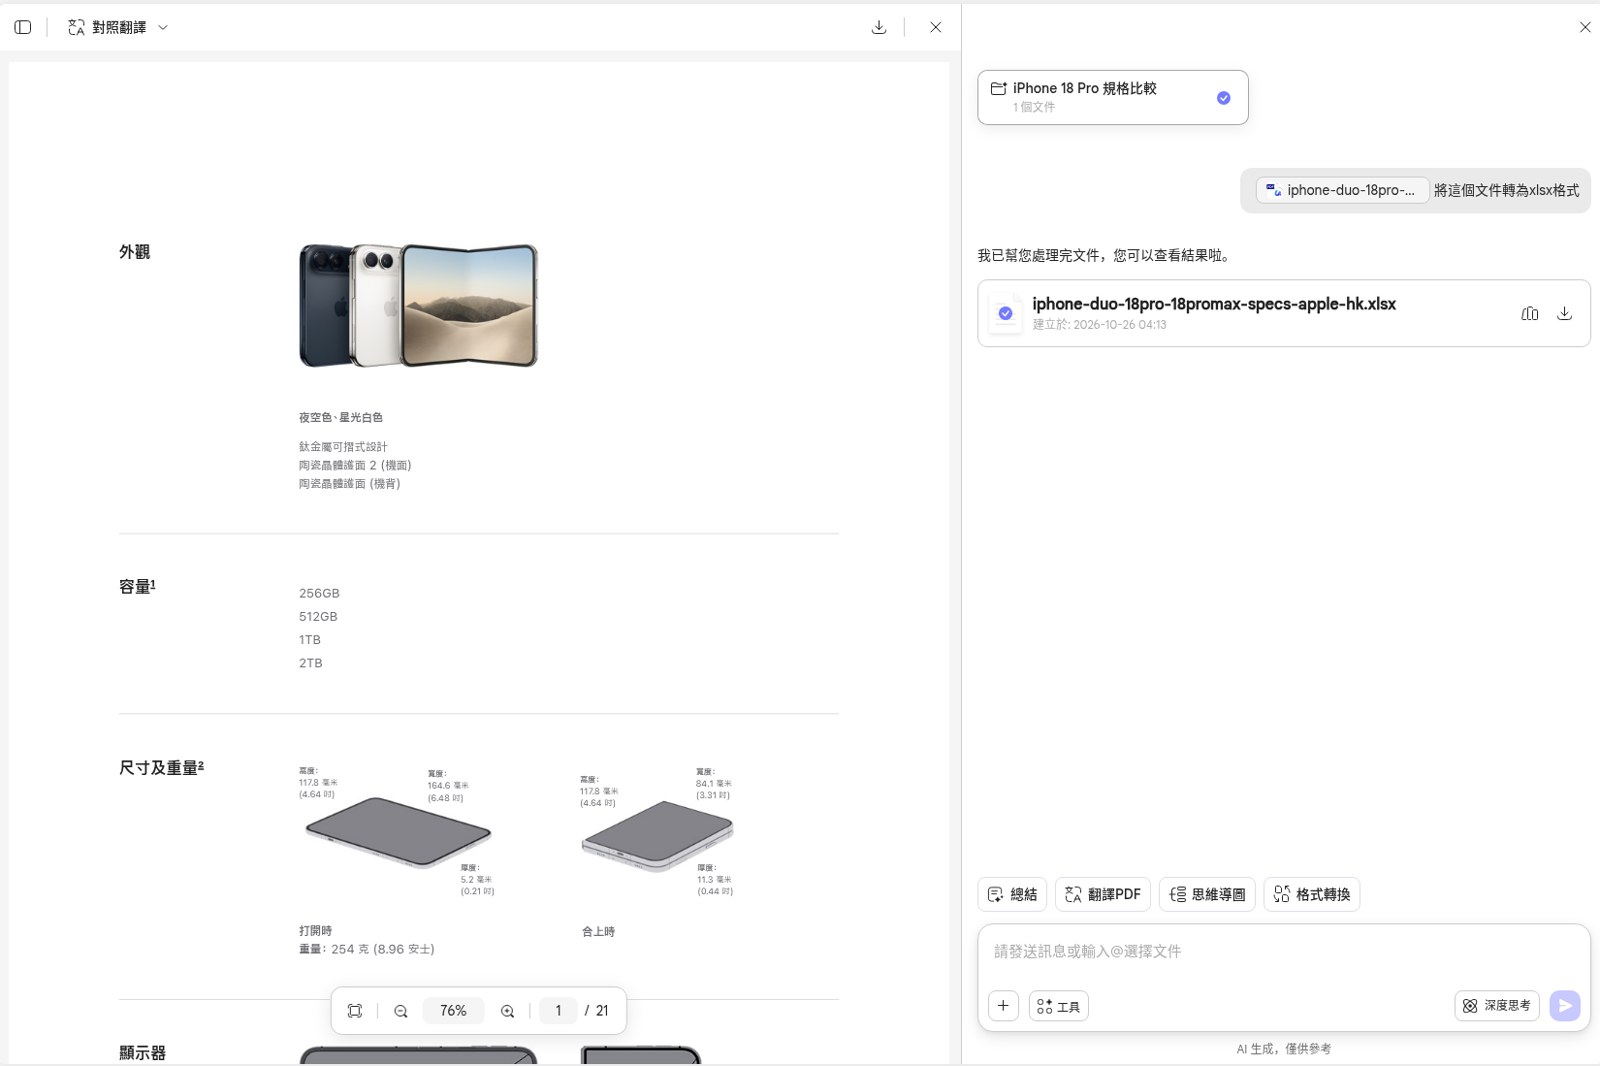Select the 外觀 section heading
The height and width of the screenshot is (1066, 1600).
point(135,252)
